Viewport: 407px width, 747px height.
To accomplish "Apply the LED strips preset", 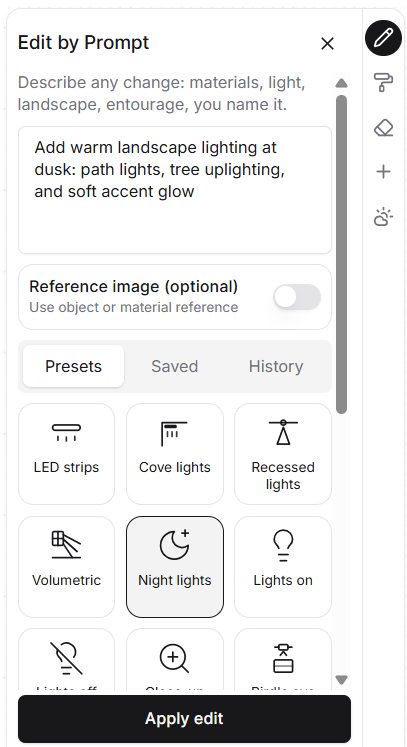I will coord(66,454).
